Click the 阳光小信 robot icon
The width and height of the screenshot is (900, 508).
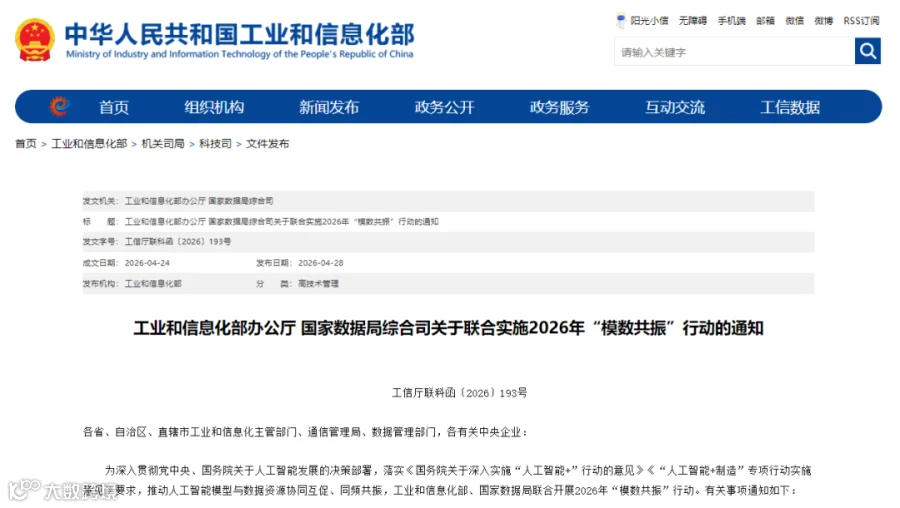pos(620,21)
